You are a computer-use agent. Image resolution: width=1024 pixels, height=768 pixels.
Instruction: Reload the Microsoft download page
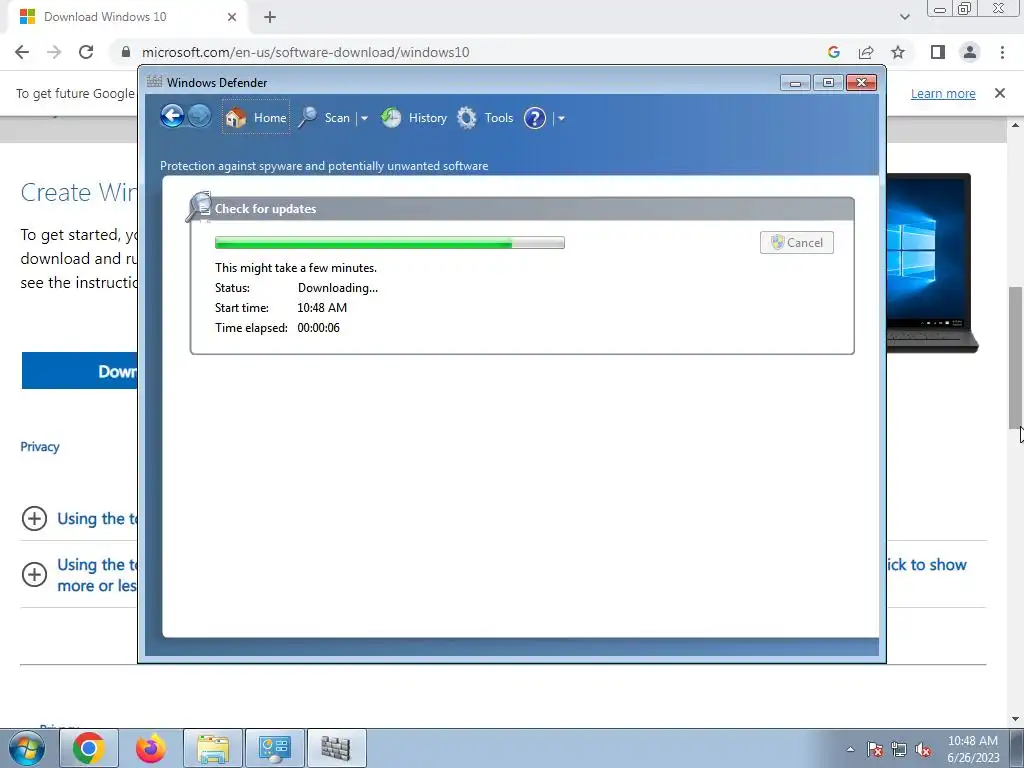pos(86,52)
